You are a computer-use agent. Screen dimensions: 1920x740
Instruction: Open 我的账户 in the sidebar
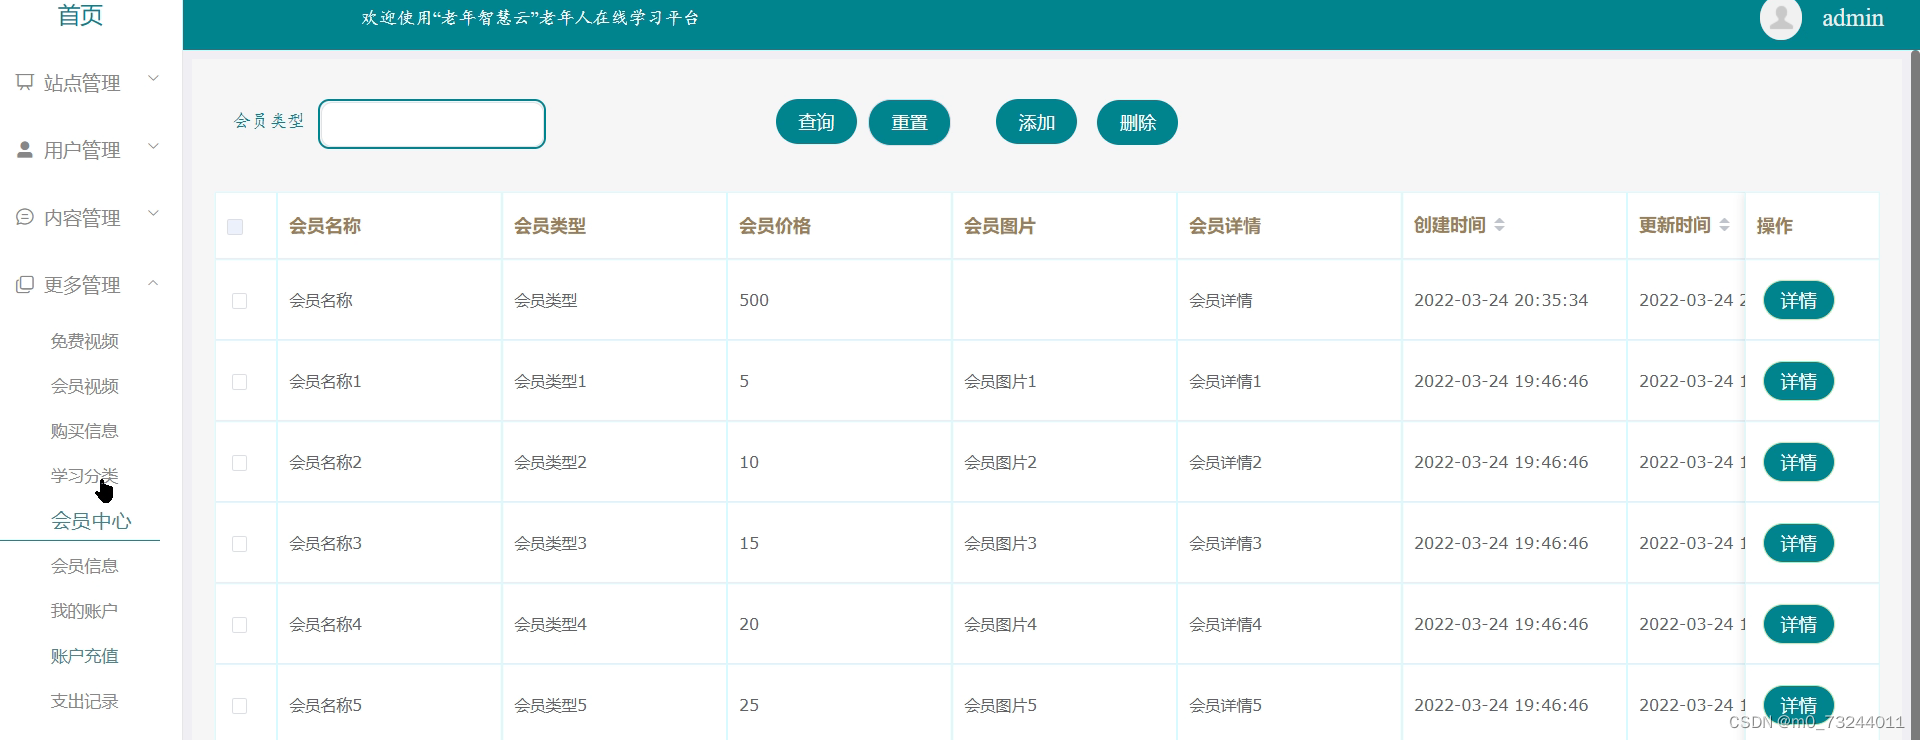(85, 611)
